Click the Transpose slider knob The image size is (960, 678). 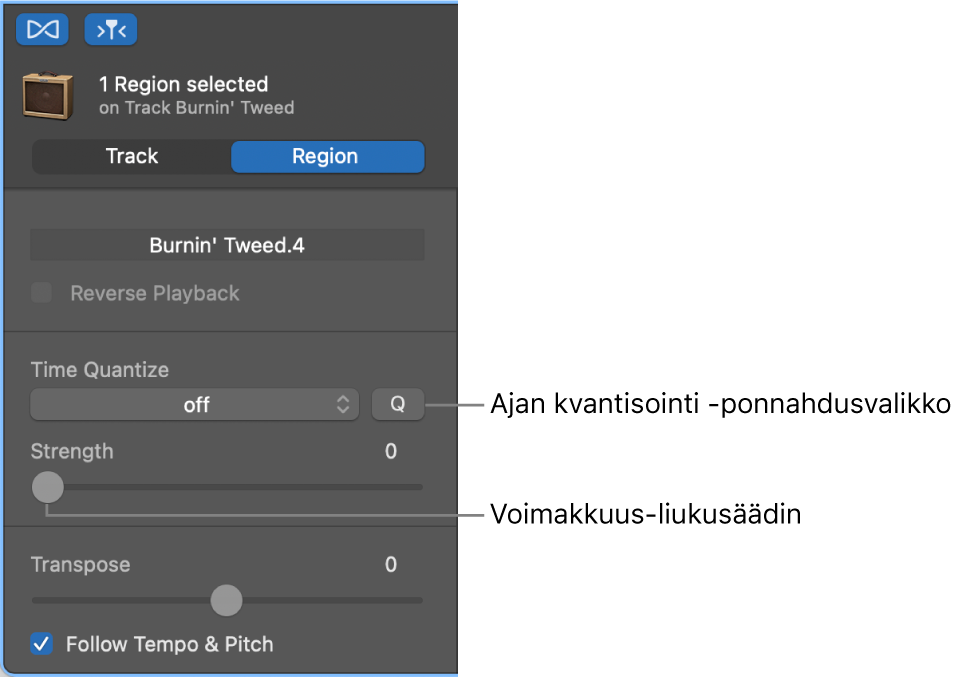click(x=227, y=600)
